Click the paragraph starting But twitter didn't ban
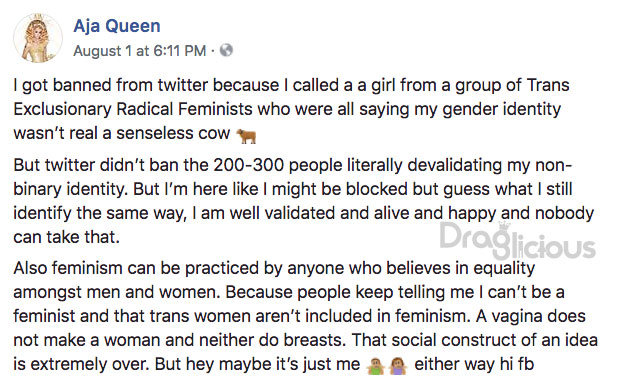 coord(304,201)
